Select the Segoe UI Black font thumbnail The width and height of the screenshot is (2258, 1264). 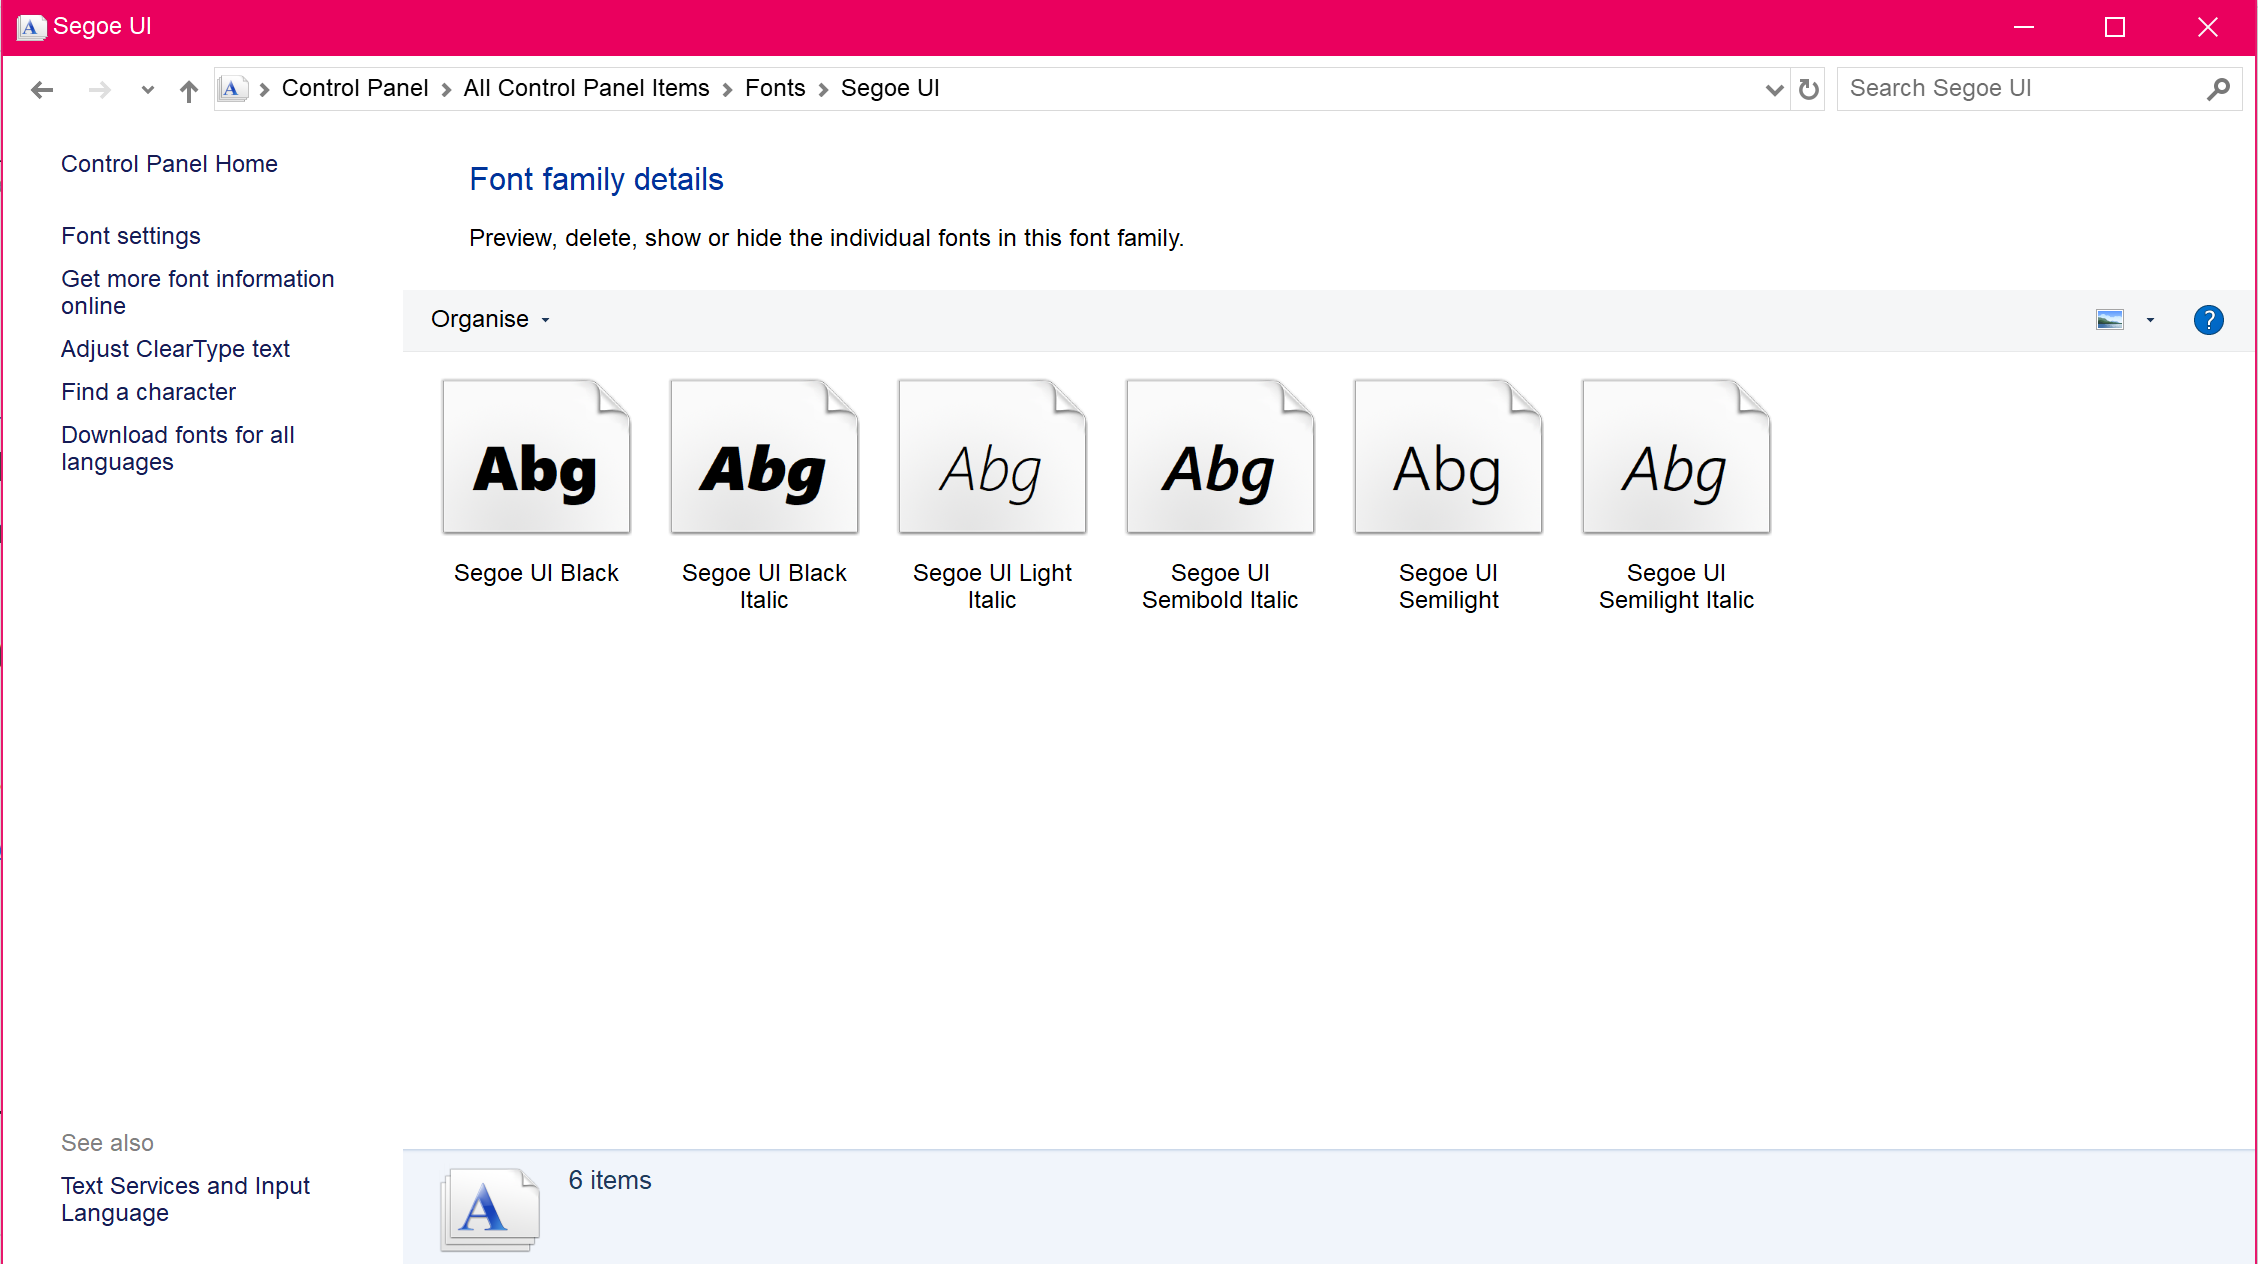pos(536,456)
